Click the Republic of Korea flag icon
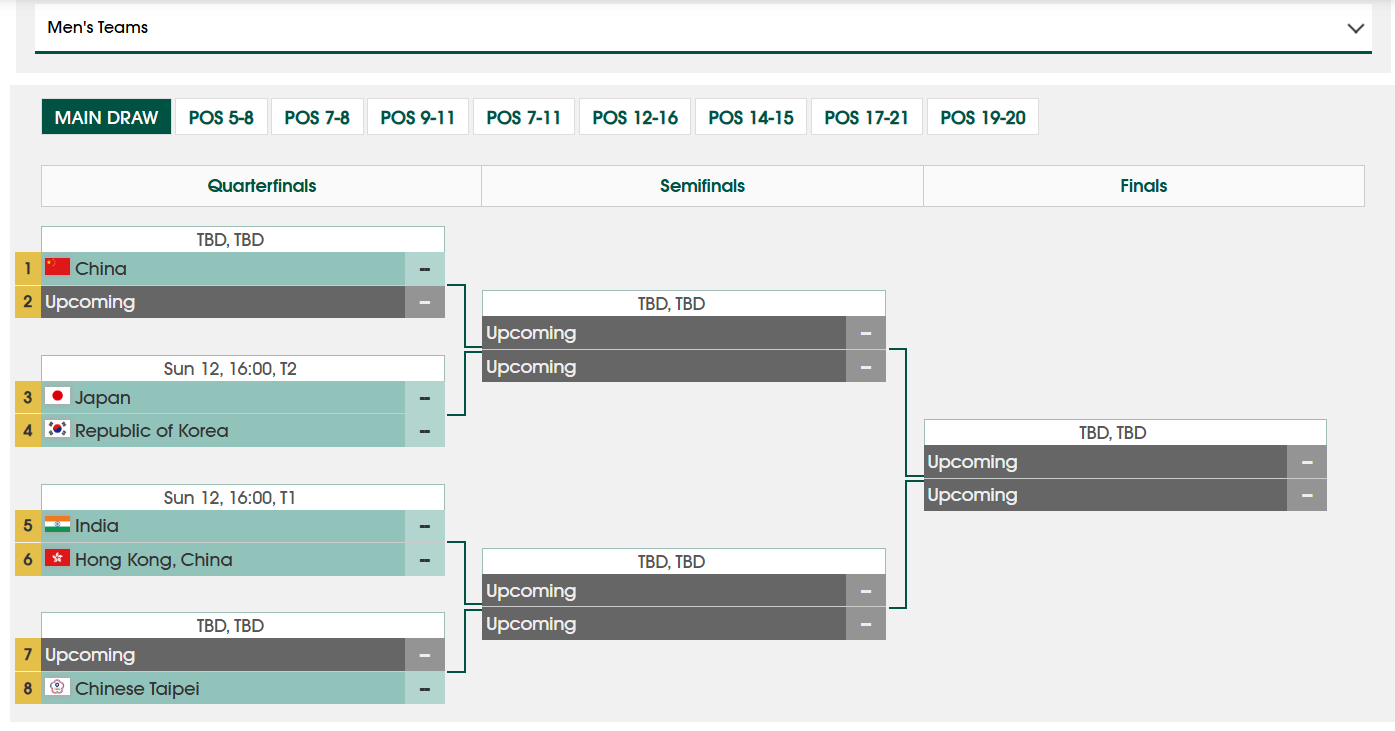 pos(57,429)
